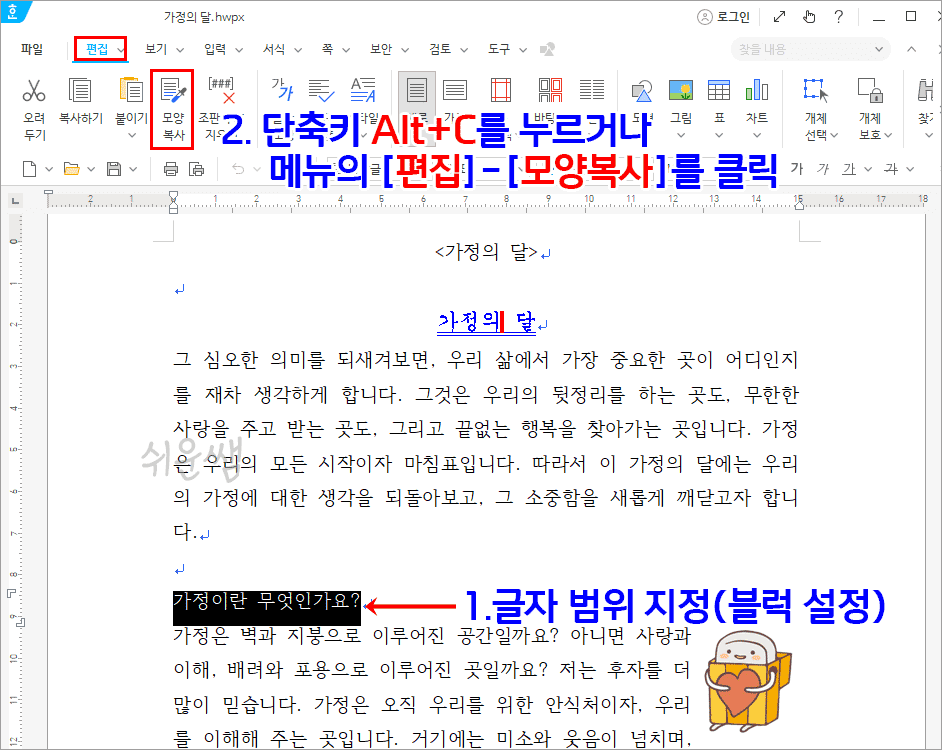This screenshot has height=750, width=942.
Task: Toggle italic formatting in the formatting row
Action: point(822,170)
